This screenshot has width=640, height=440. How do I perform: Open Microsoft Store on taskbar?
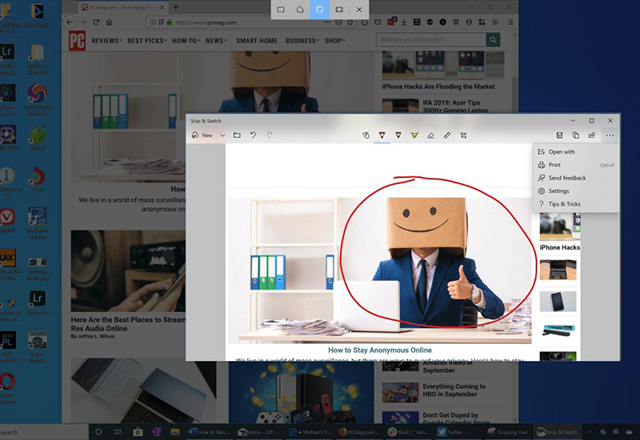[x=138, y=432]
